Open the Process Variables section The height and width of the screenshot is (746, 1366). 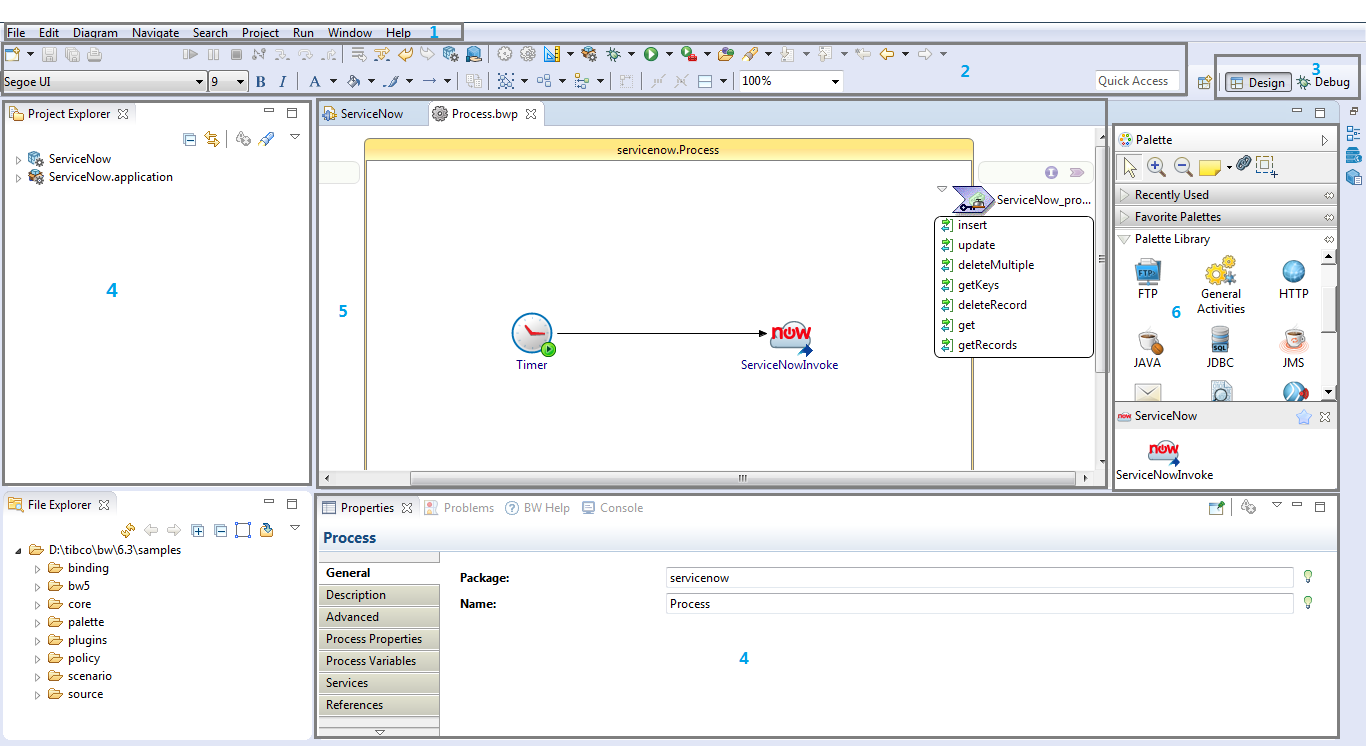point(379,661)
